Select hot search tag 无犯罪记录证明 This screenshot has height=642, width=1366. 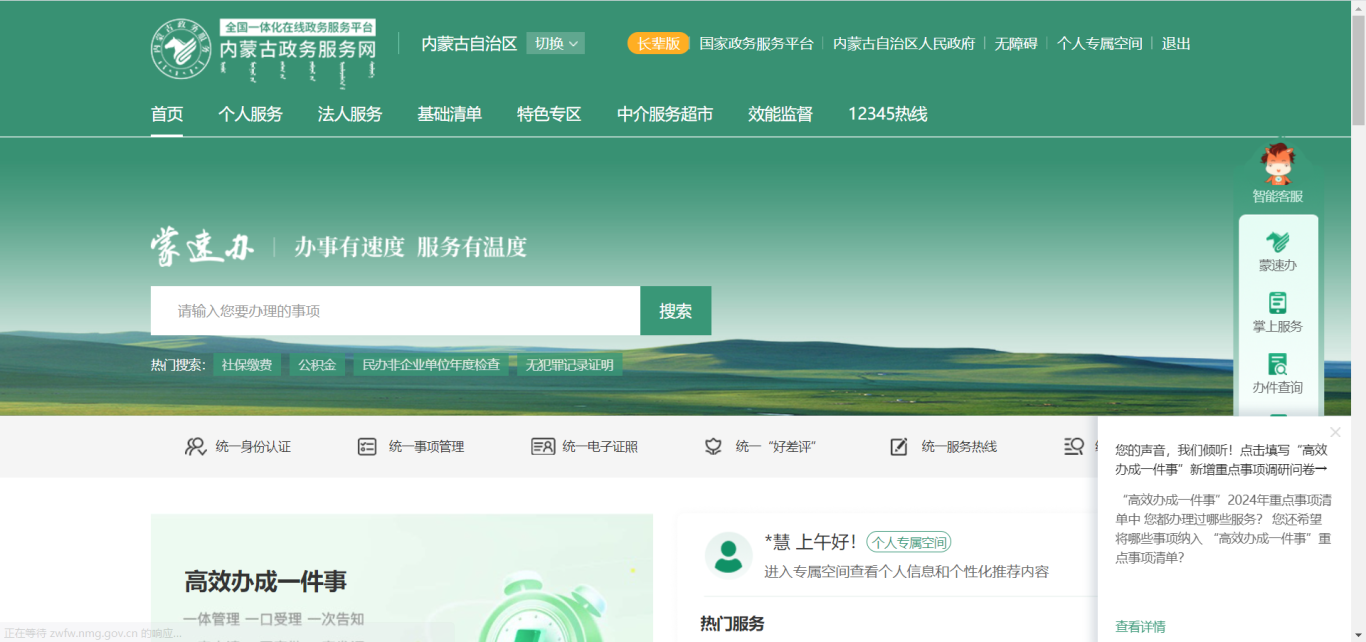[x=570, y=365]
